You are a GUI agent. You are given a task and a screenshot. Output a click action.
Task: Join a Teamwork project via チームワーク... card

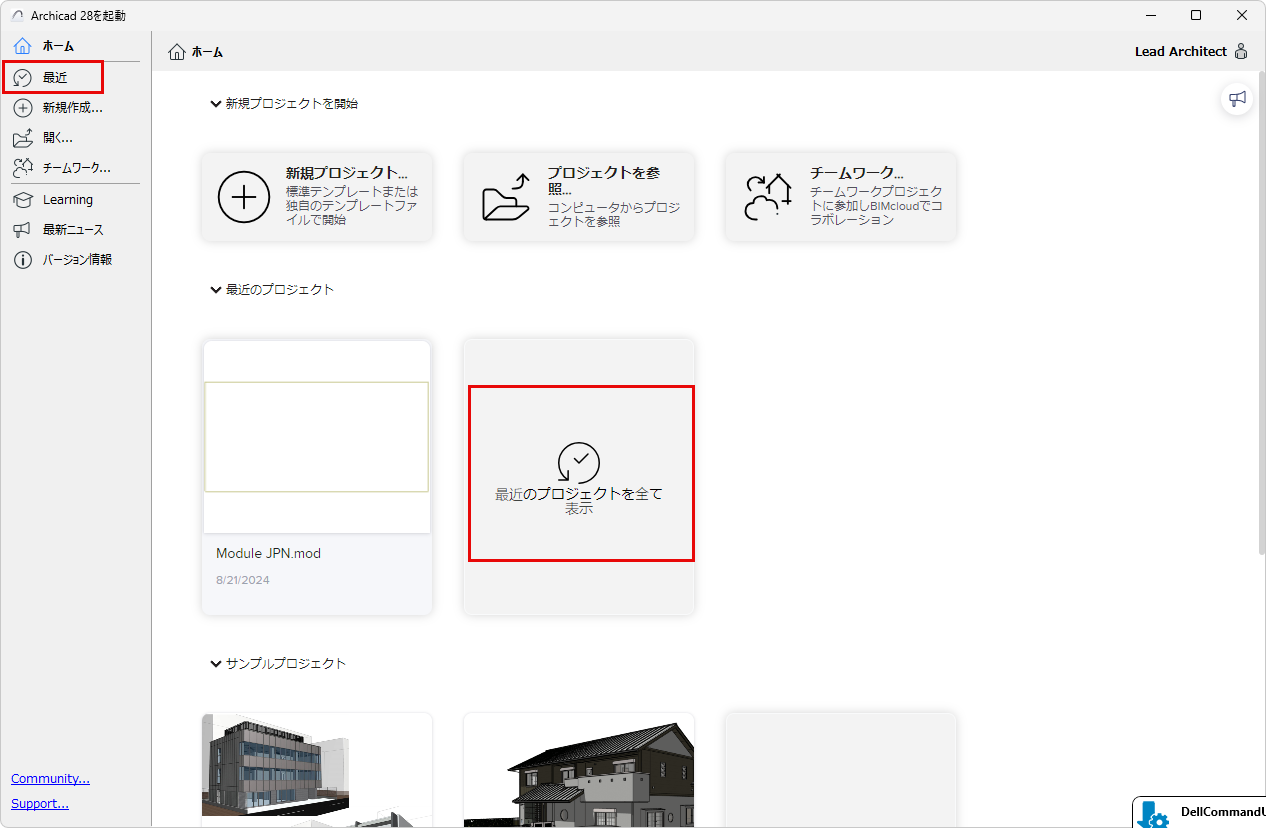point(841,196)
